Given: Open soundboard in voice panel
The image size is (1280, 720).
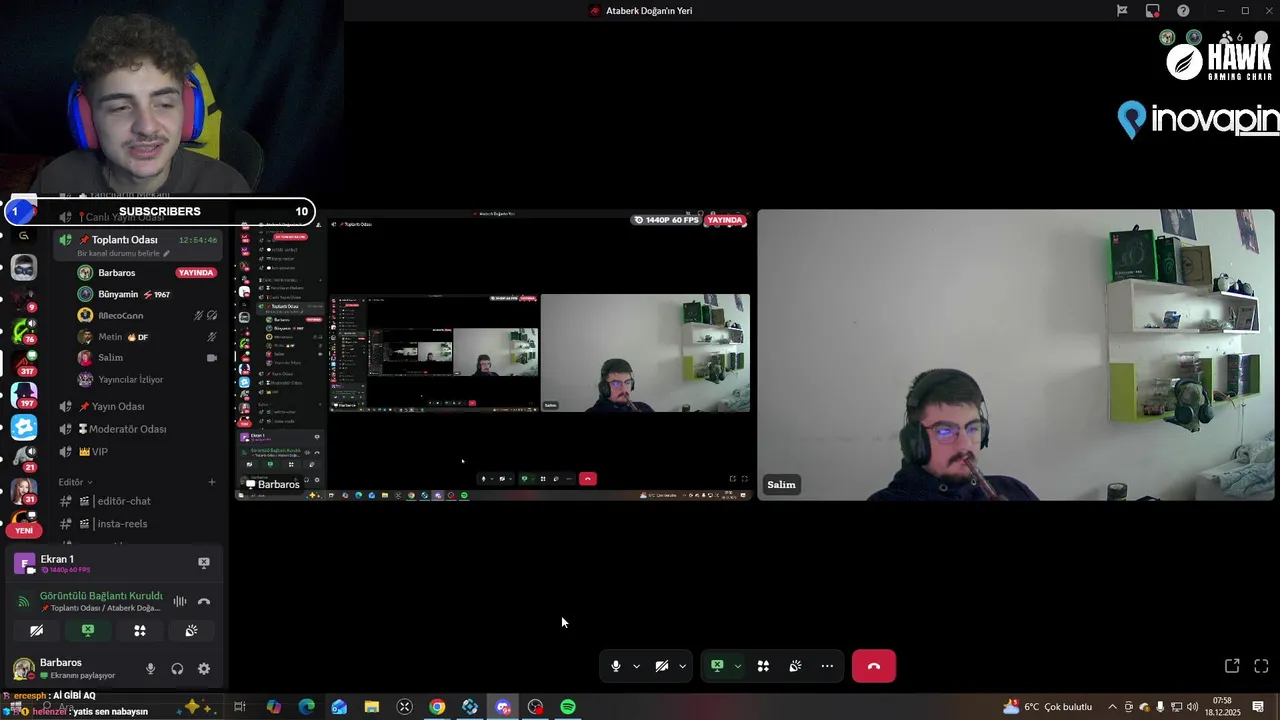Looking at the screenshot, I should click(191, 631).
